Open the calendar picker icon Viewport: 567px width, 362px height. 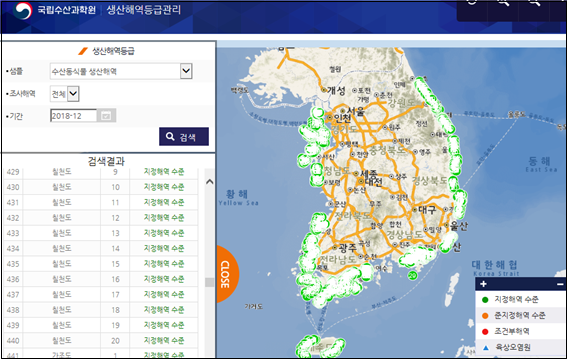pyautogui.click(x=106, y=116)
